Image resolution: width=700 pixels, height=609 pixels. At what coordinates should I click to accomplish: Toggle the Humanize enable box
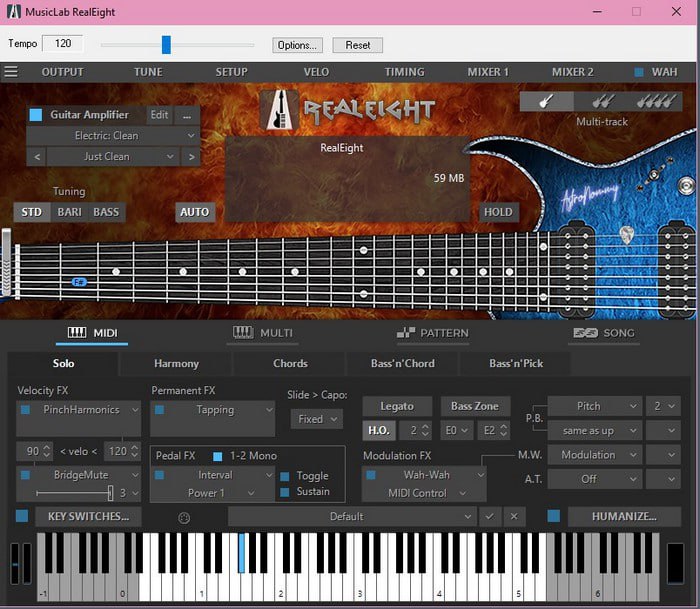point(554,516)
